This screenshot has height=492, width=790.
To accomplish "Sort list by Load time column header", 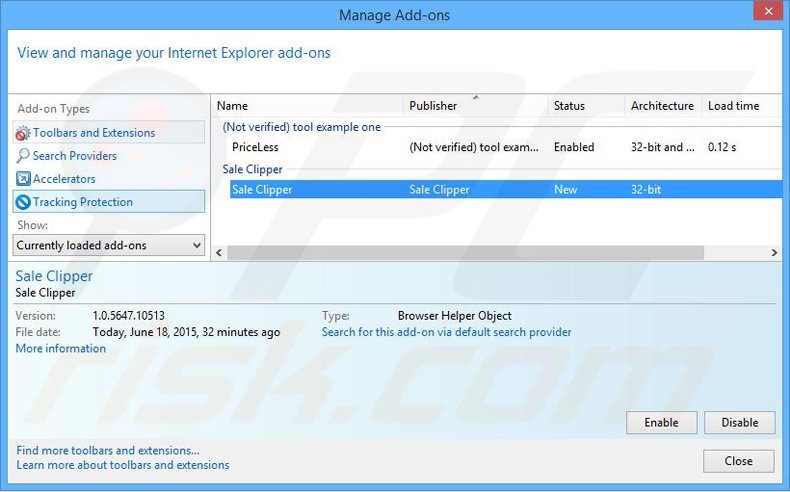I will pyautogui.click(x=741, y=106).
